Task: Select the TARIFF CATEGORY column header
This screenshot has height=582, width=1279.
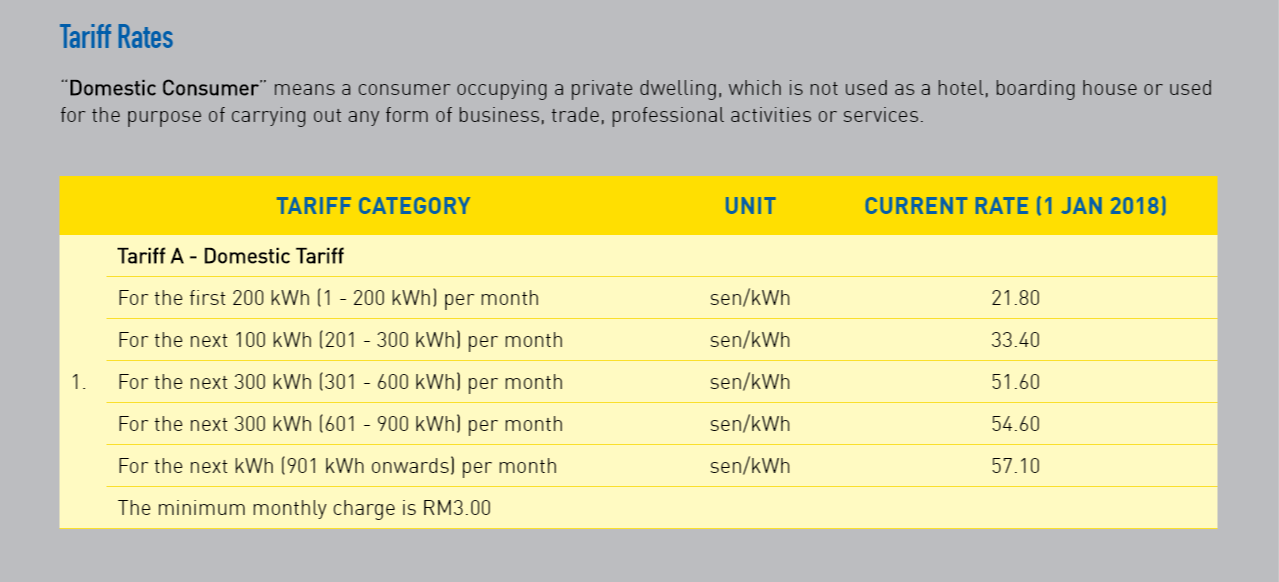Action: pos(373,206)
